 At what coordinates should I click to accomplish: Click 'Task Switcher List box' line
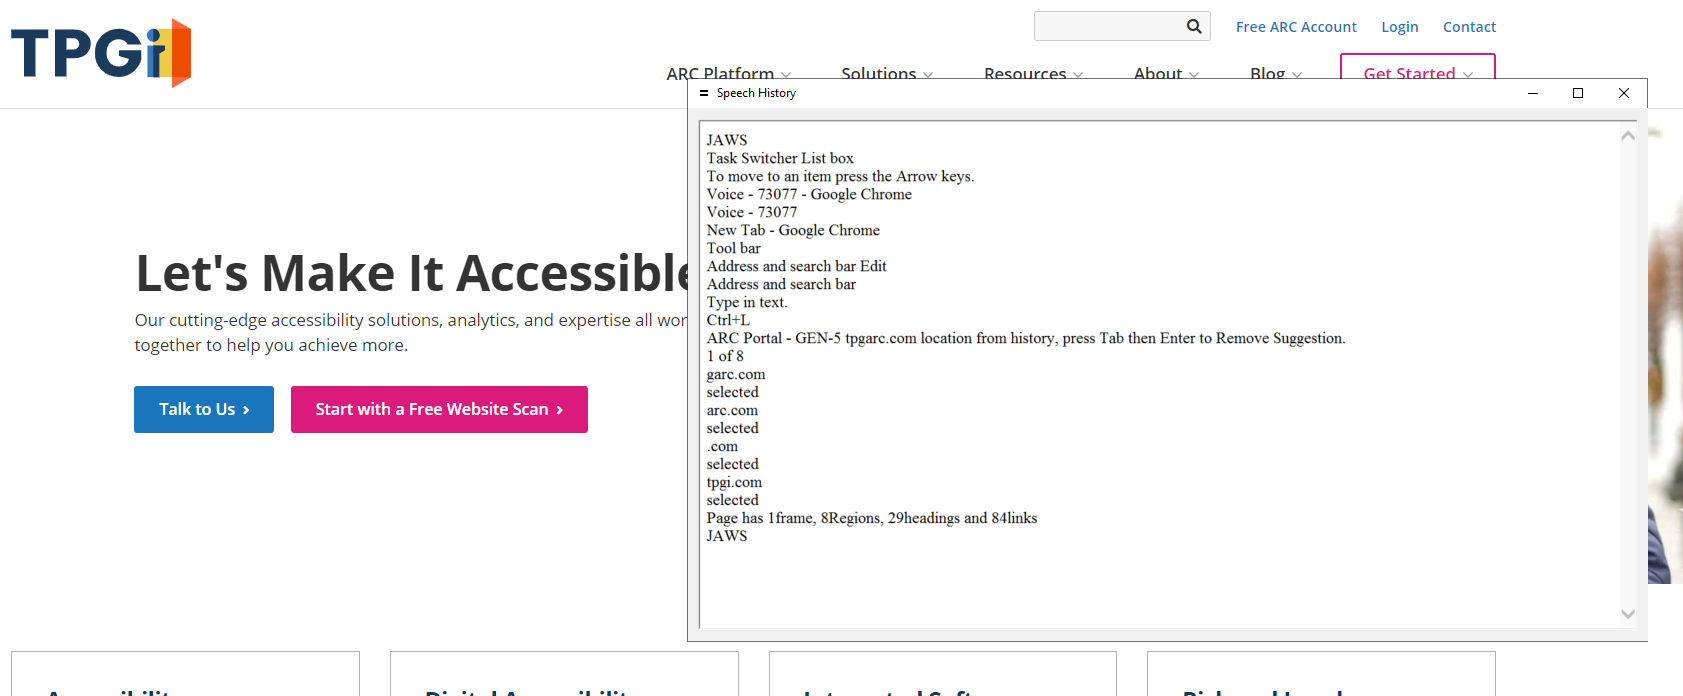pyautogui.click(x=780, y=158)
